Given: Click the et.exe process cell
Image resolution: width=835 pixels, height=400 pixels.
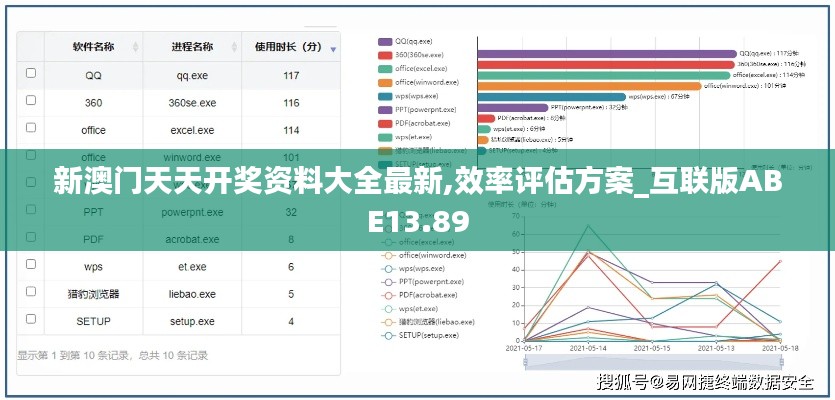Looking at the screenshot, I should pos(192,267).
